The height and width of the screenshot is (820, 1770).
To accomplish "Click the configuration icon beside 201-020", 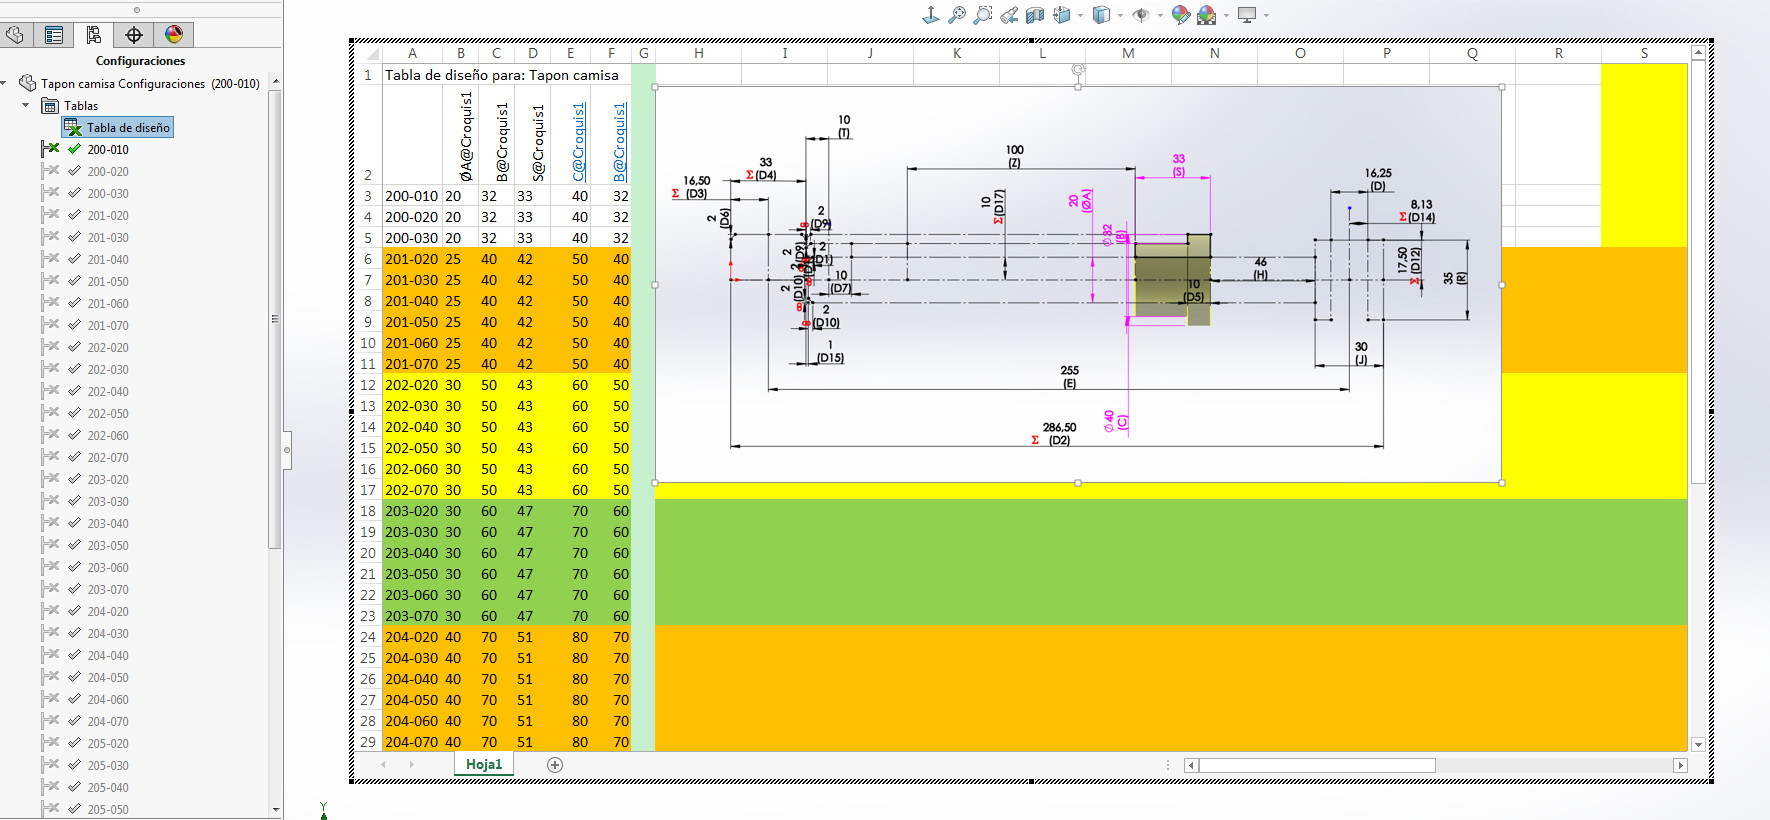I will point(51,215).
